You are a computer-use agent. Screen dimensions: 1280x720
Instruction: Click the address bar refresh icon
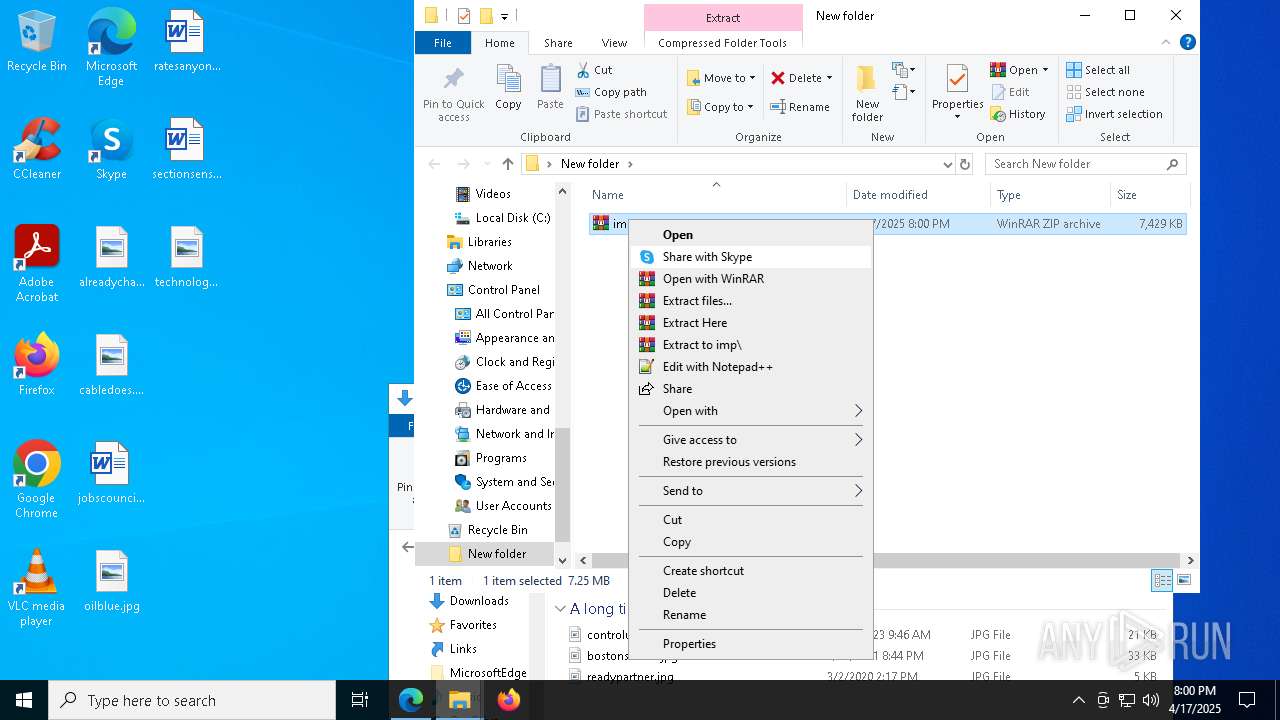click(x=965, y=164)
